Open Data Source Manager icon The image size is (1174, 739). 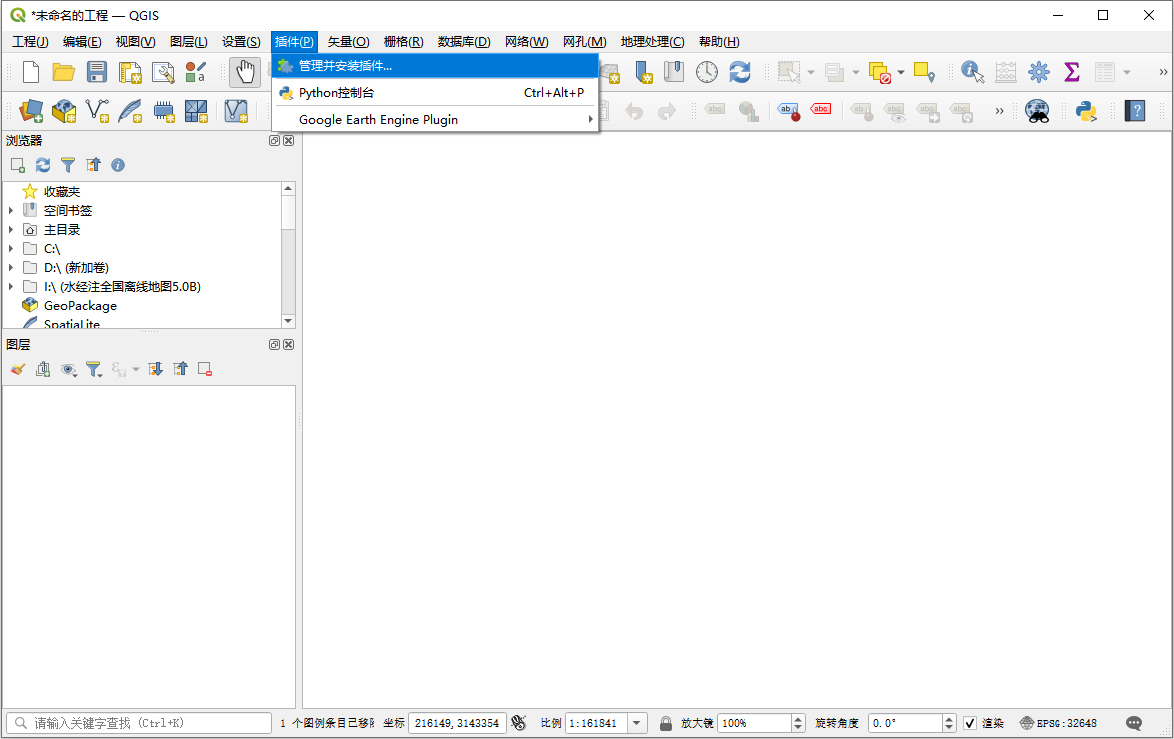pyautogui.click(x=31, y=111)
